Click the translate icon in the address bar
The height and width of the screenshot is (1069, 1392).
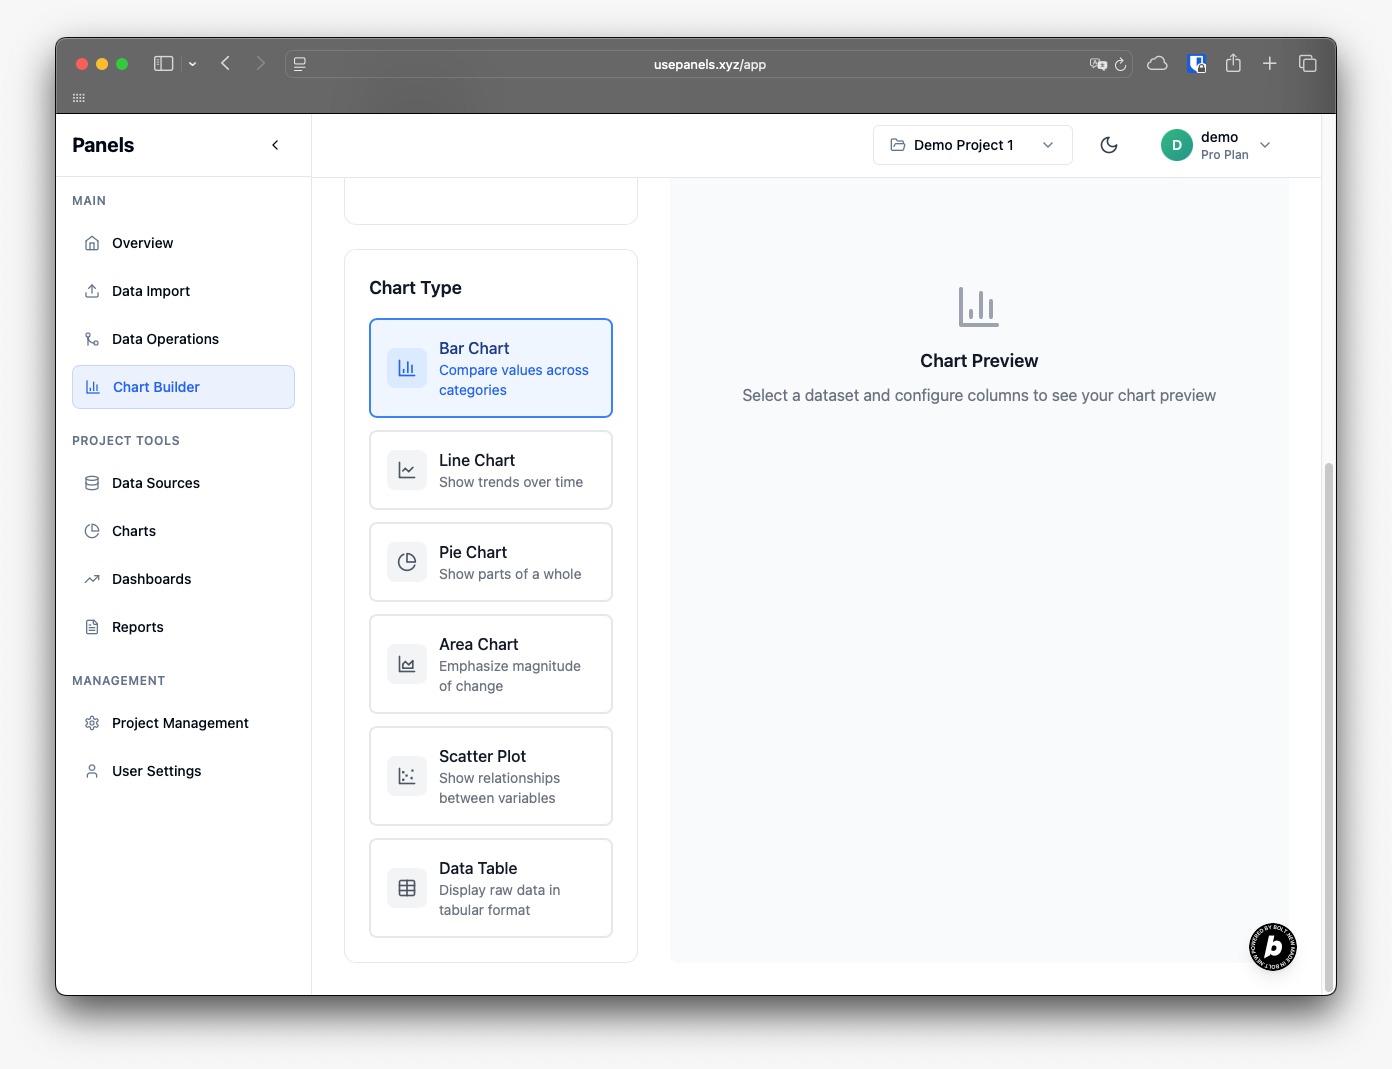[x=1098, y=64]
